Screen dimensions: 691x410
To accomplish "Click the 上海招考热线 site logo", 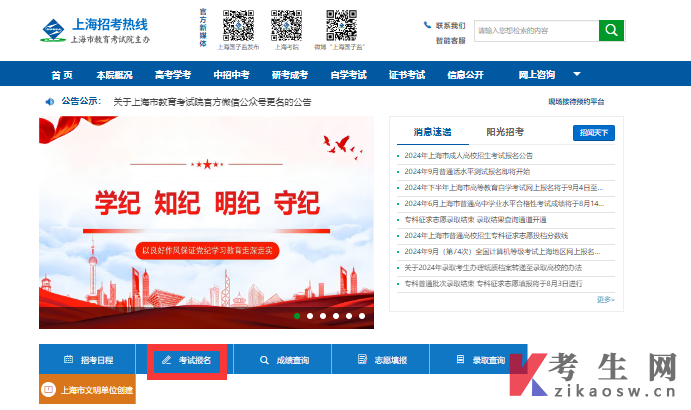I will (x=94, y=30).
